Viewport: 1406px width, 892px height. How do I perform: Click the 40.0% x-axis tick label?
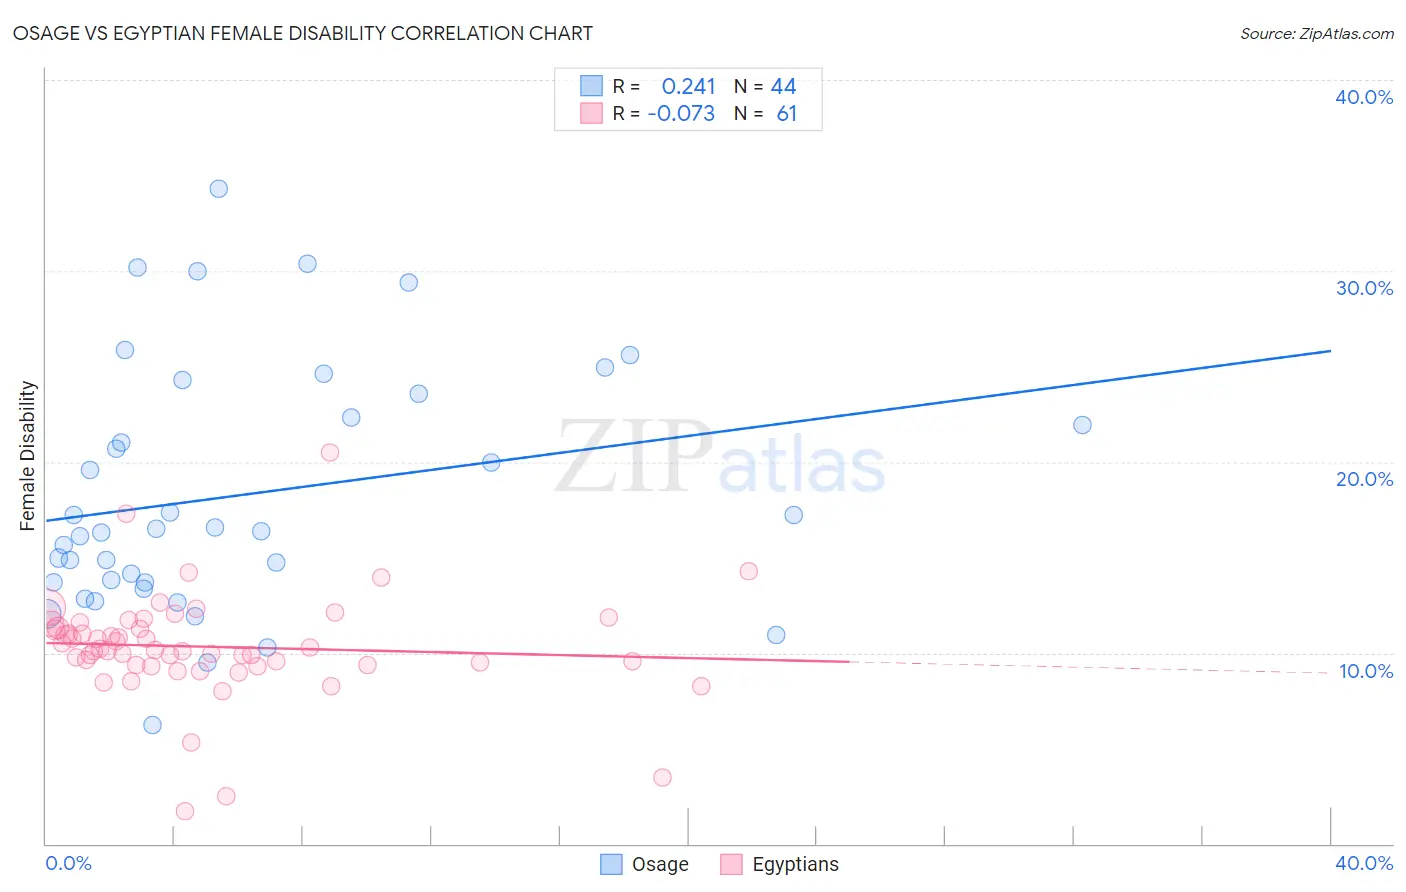tap(1364, 863)
